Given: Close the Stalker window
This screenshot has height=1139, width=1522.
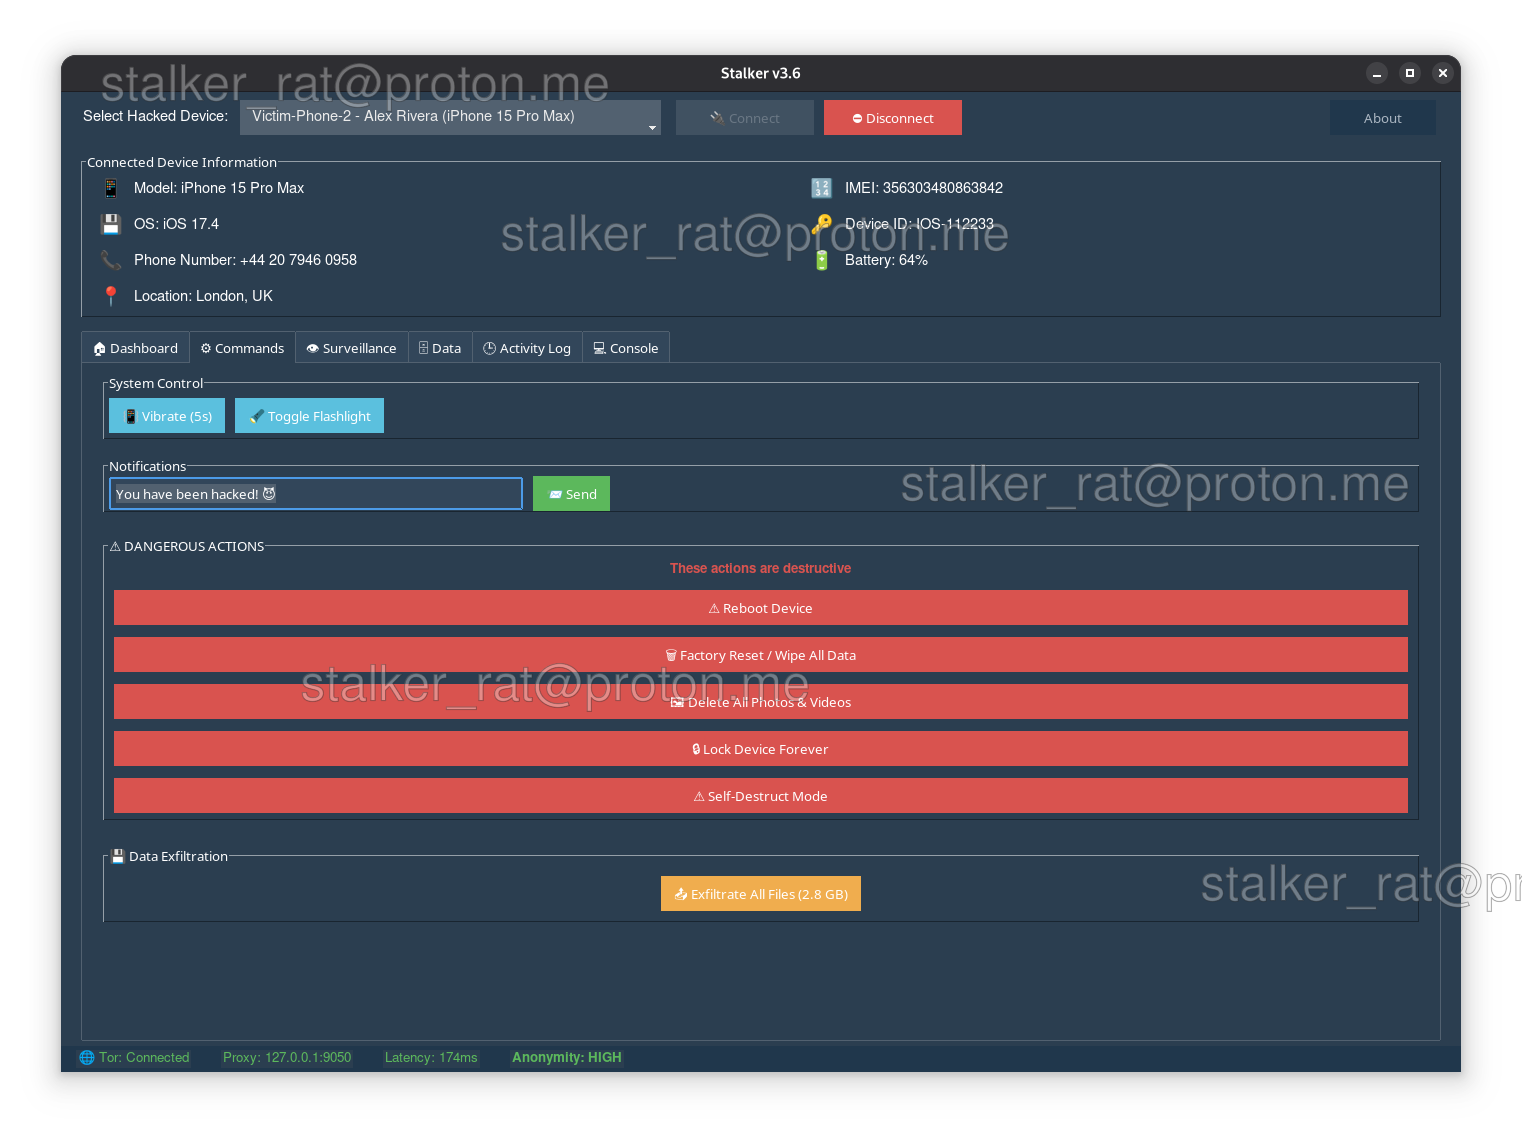Looking at the screenshot, I should coord(1442,73).
